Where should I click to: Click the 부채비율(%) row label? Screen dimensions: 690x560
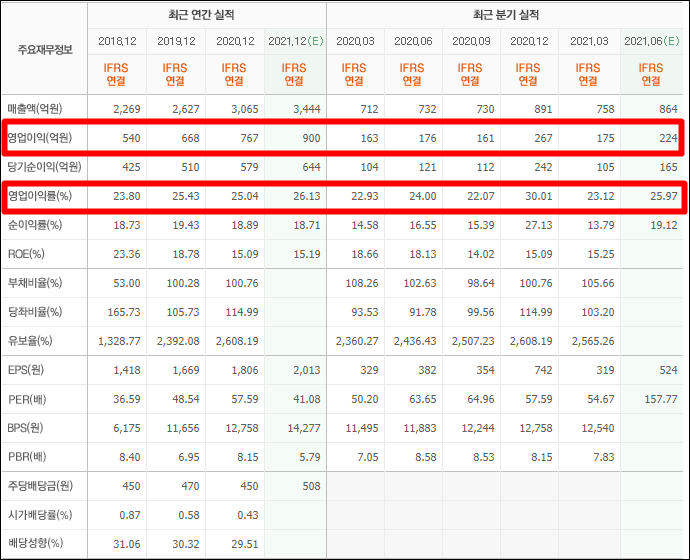pyautogui.click(x=35, y=283)
